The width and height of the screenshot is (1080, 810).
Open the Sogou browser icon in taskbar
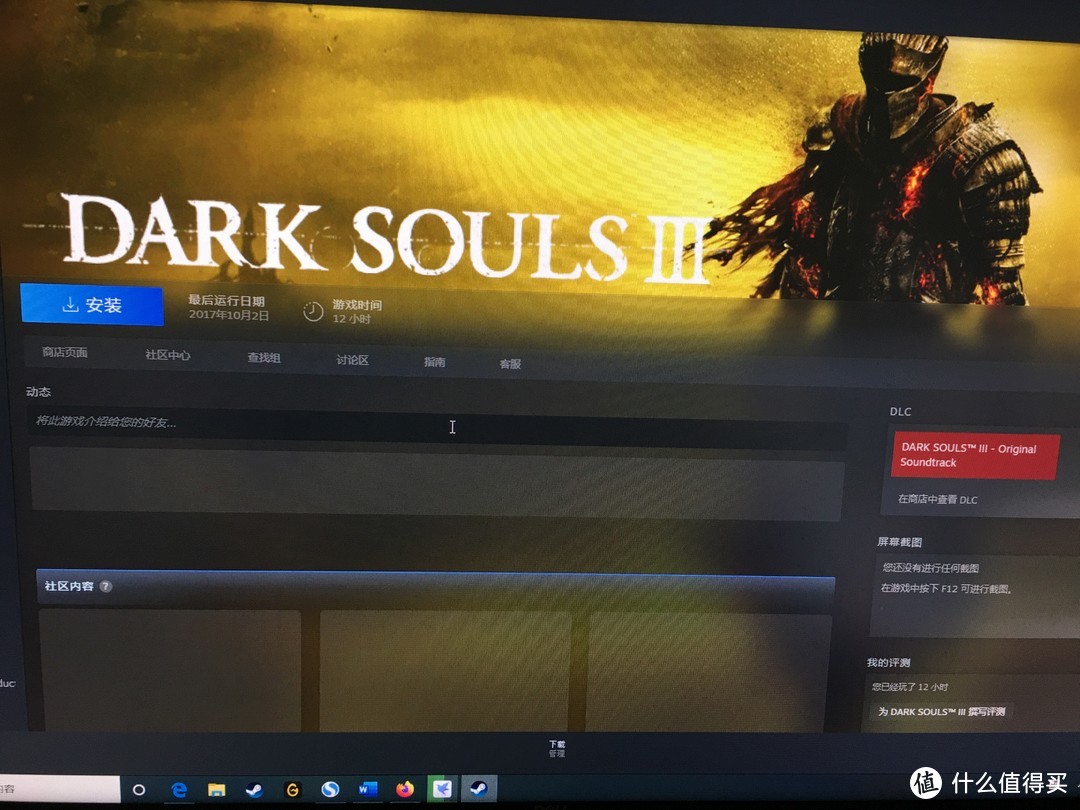[x=330, y=789]
